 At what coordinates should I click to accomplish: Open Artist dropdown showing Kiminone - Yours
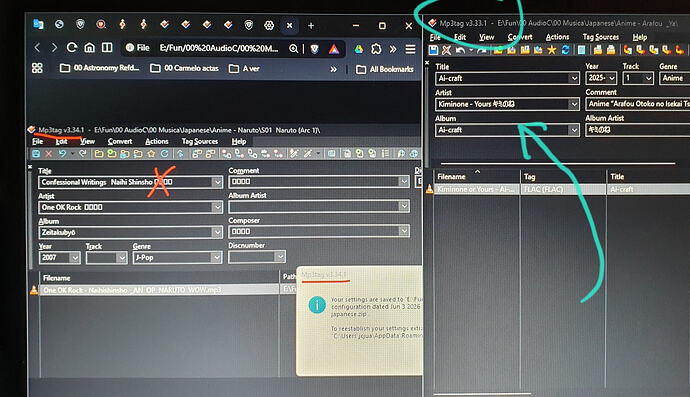(x=573, y=104)
